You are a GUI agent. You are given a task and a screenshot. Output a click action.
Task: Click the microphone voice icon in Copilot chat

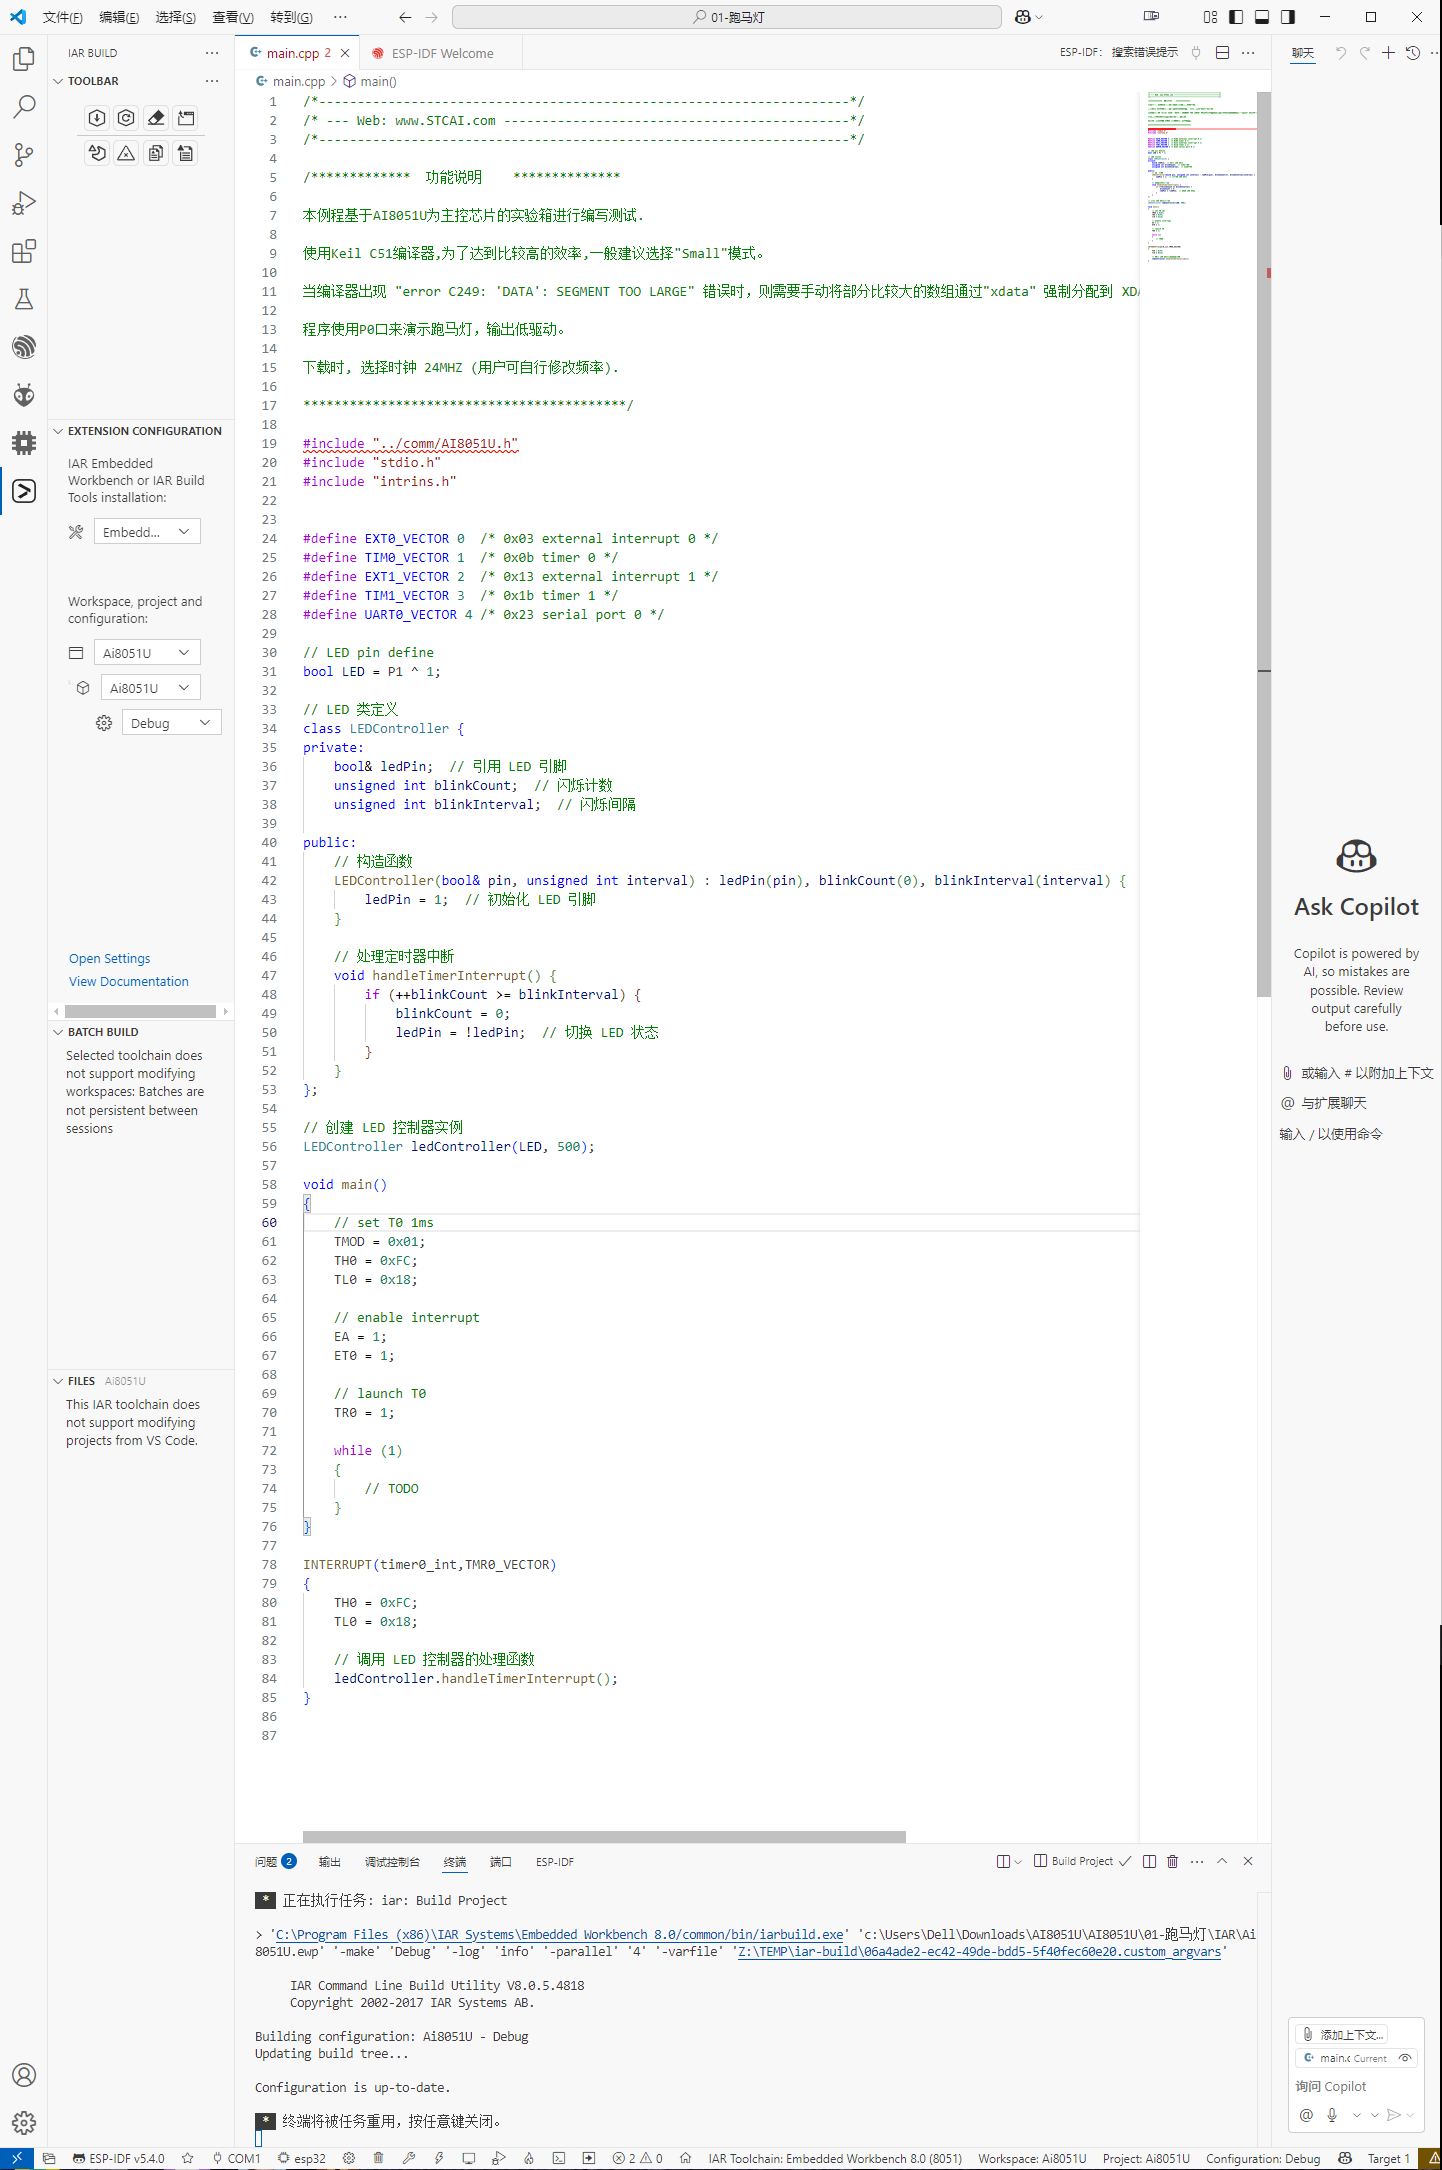pyautogui.click(x=1332, y=2115)
